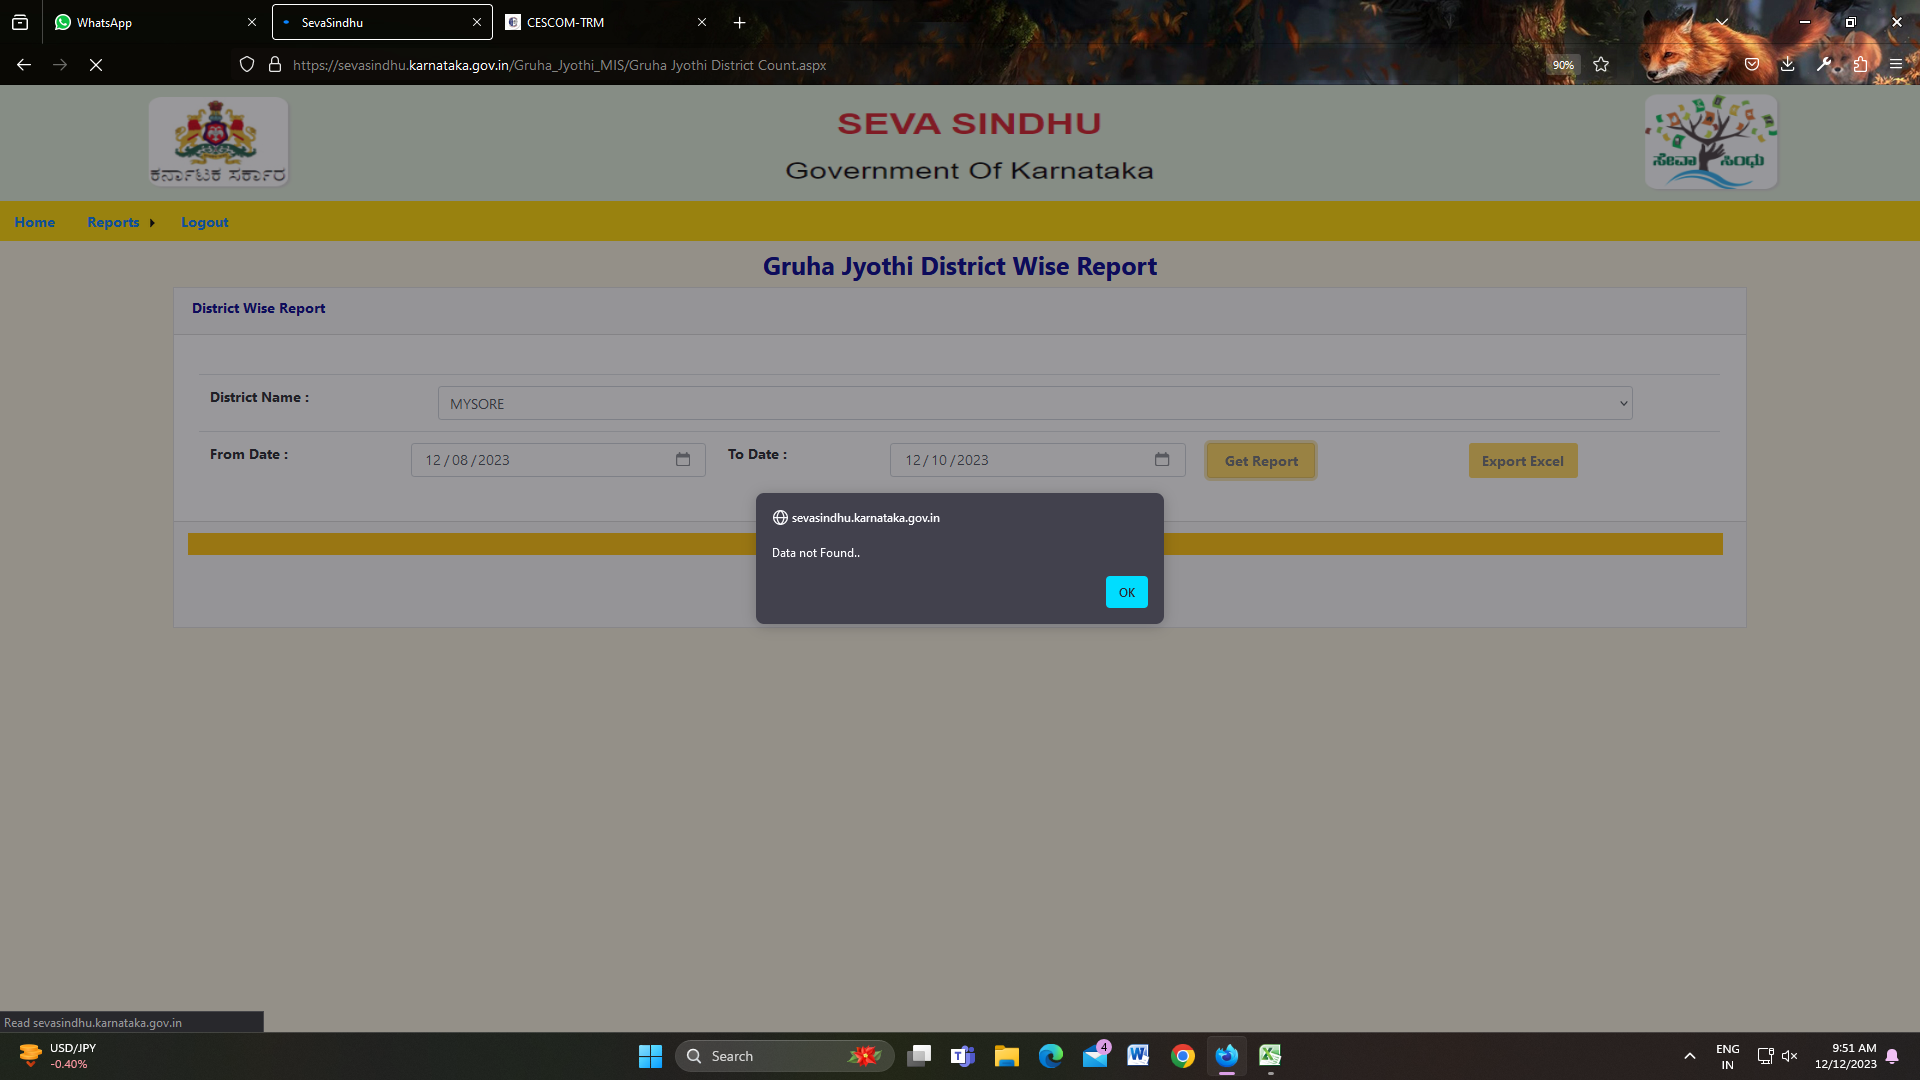Open the list all tabs chevron
This screenshot has height=1080, width=1920.
pyautogui.click(x=1722, y=22)
